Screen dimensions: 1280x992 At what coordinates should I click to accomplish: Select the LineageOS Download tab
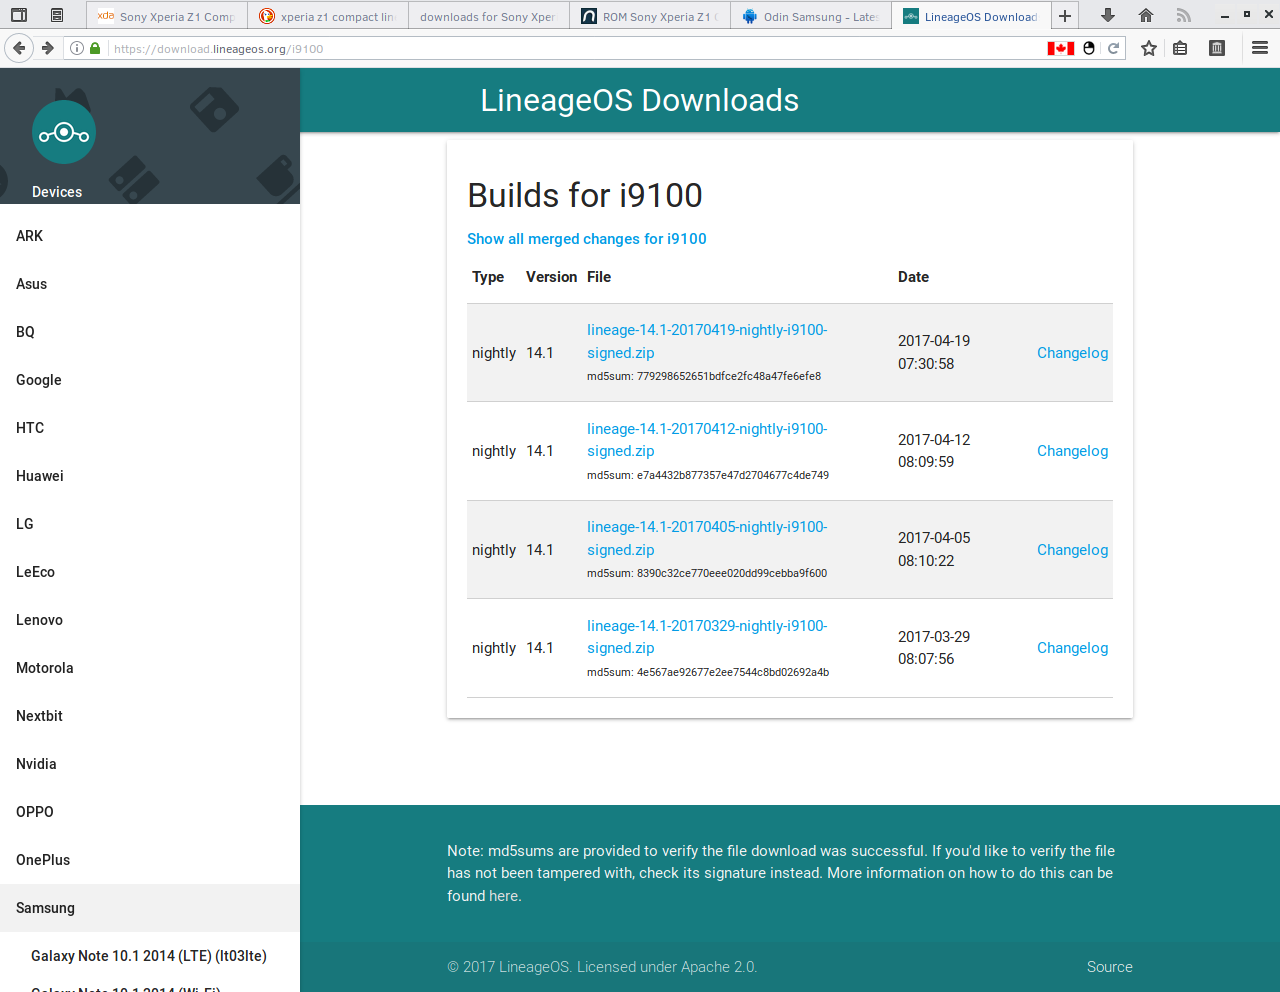(971, 16)
